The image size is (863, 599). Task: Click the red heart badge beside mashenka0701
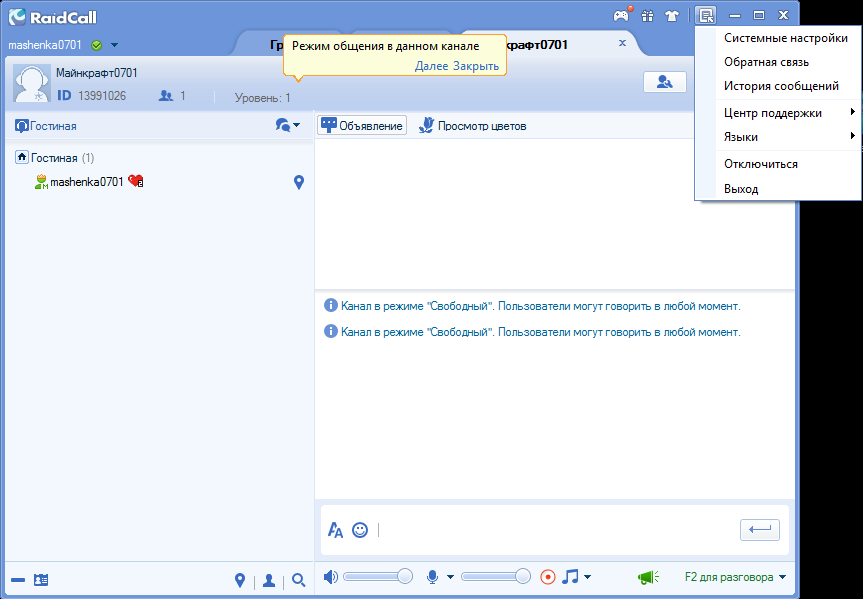[x=135, y=181]
